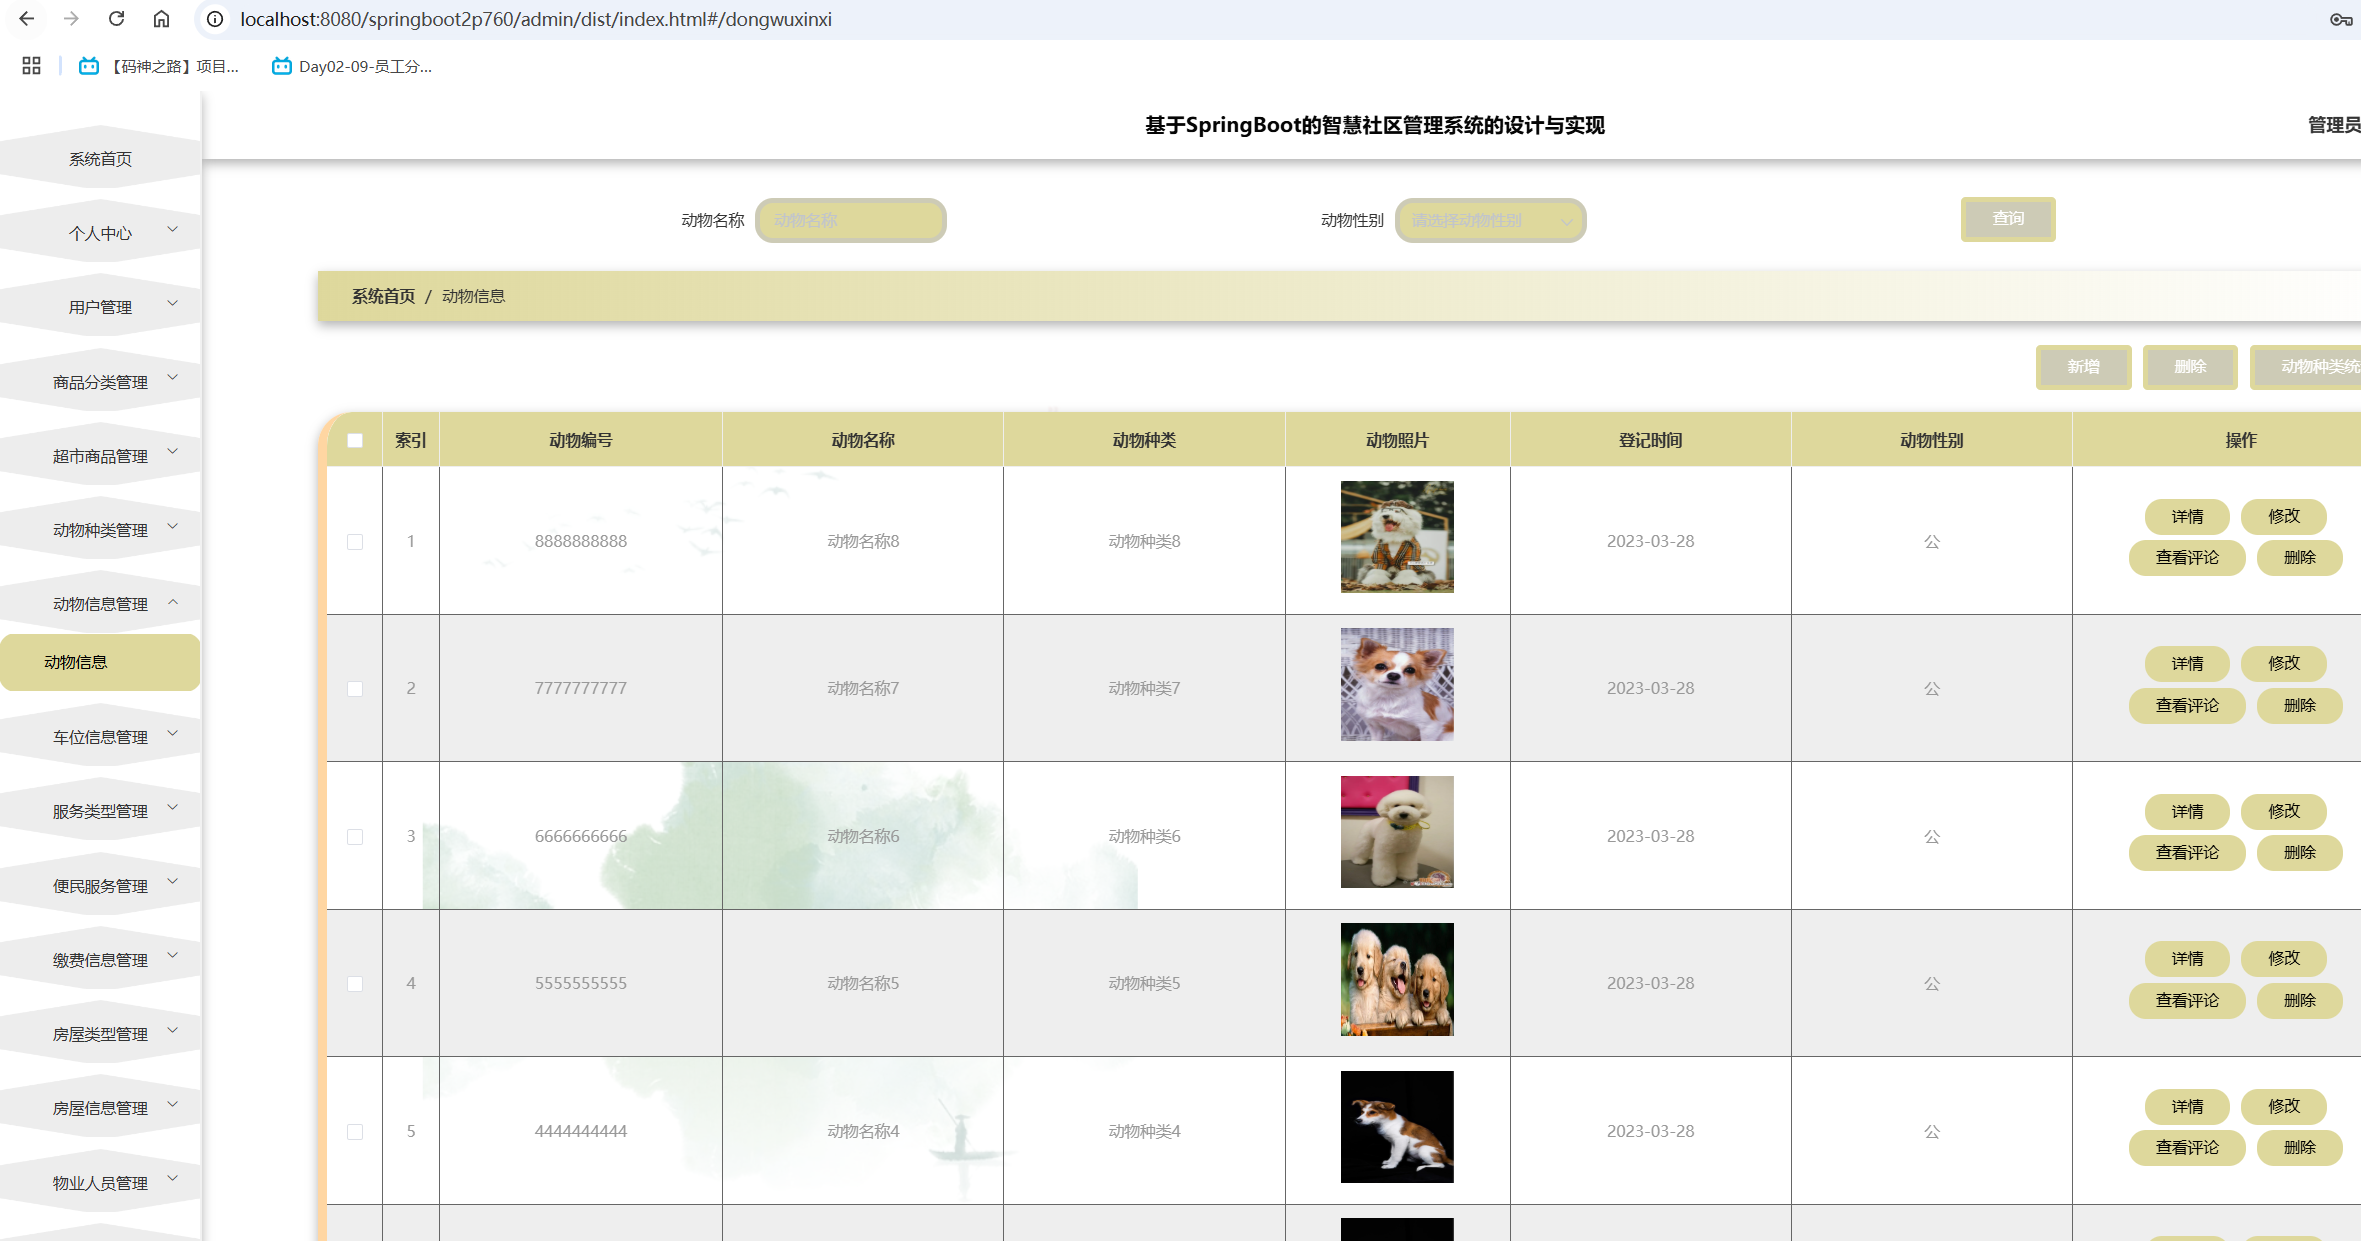
Task: Expand the 用户管理 sidebar menu
Action: pos(100,307)
